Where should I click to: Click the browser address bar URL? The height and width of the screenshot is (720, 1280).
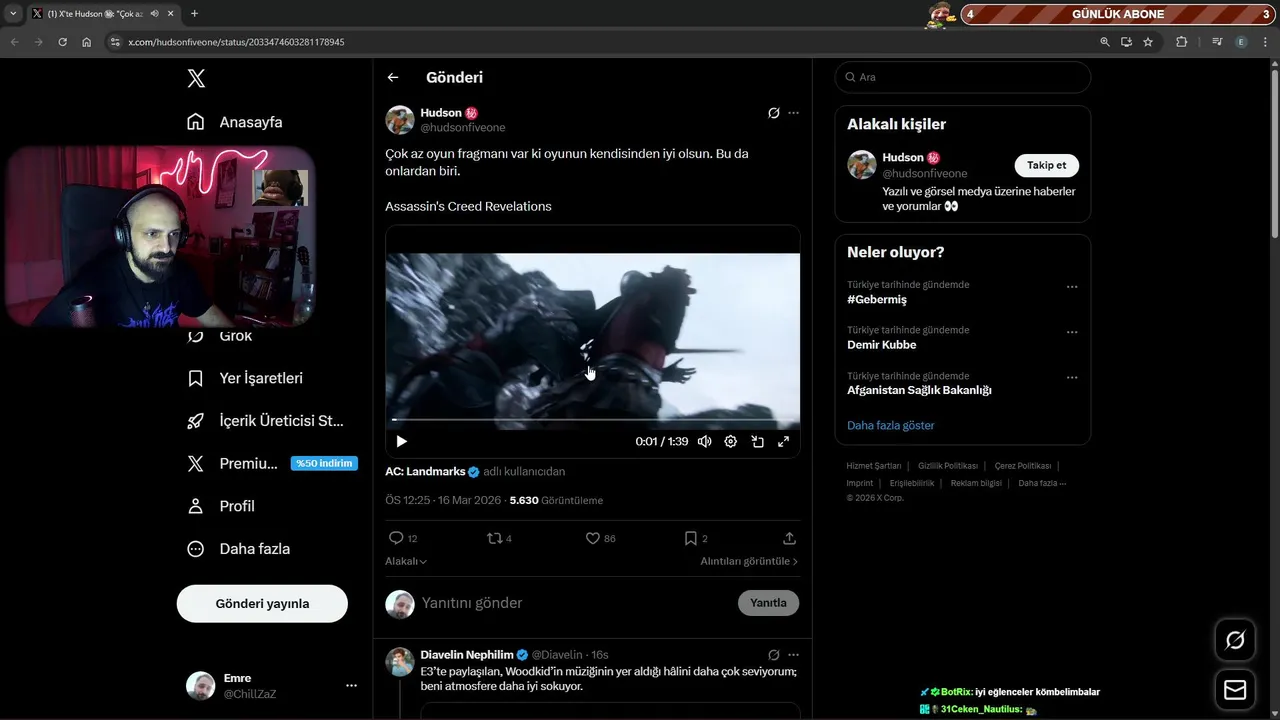(x=236, y=42)
